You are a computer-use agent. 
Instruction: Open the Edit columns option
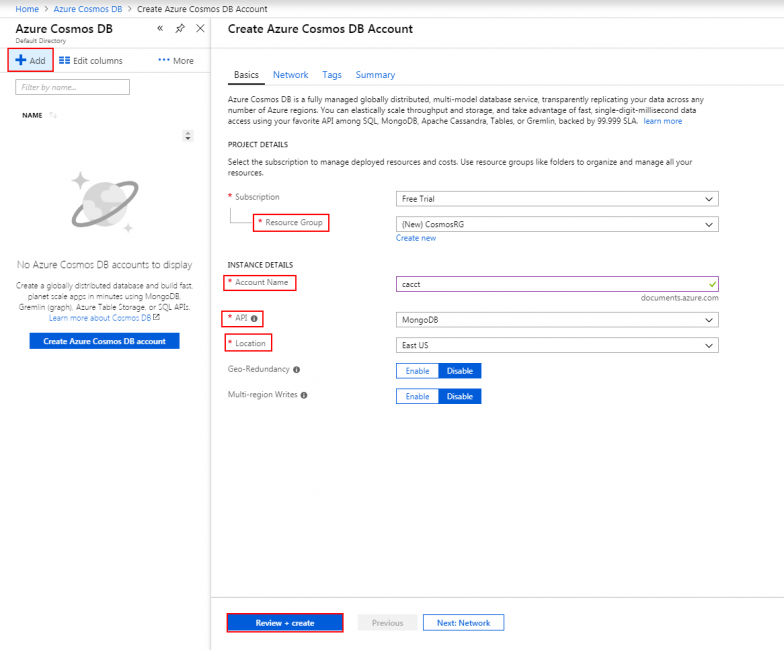coord(91,61)
